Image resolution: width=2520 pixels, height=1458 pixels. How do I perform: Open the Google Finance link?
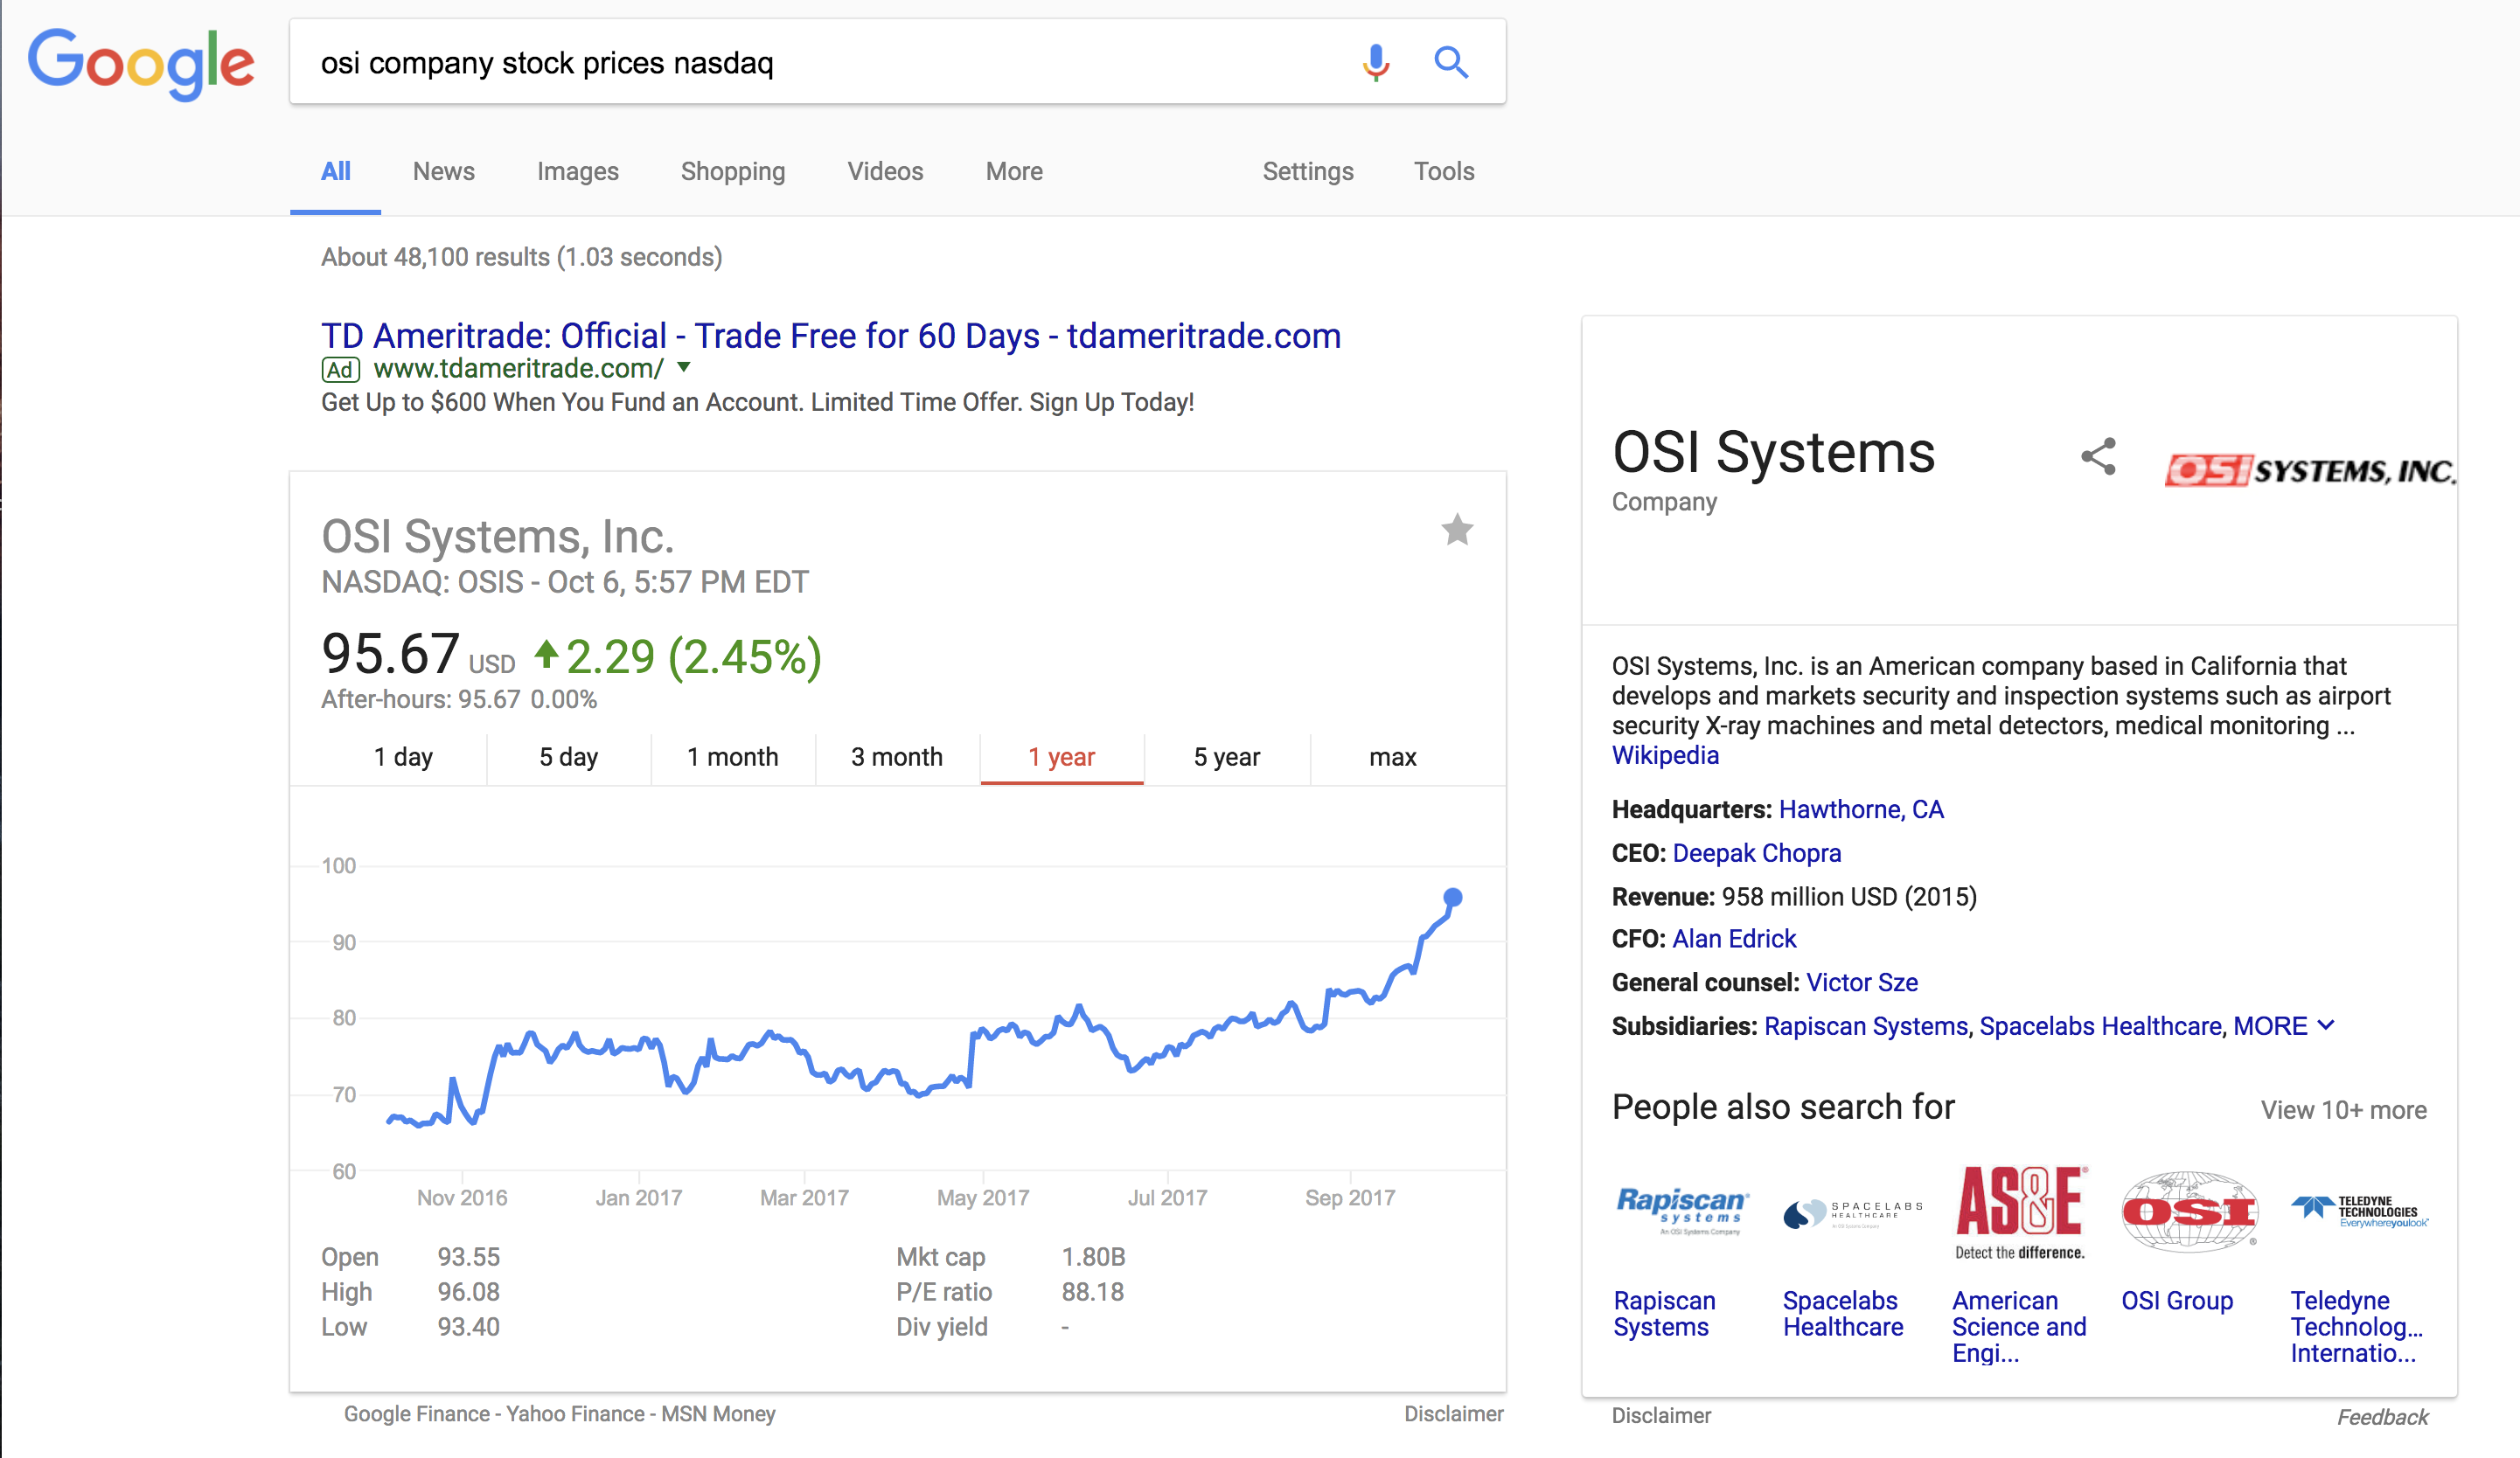point(417,1414)
